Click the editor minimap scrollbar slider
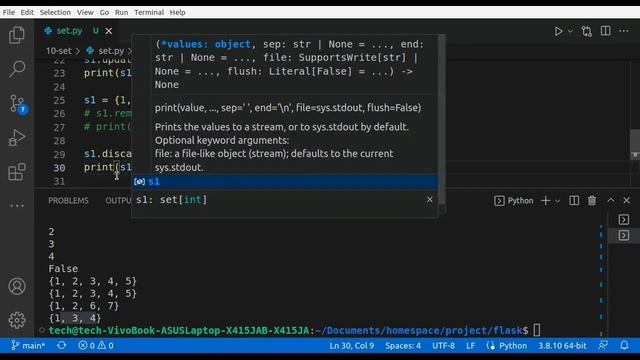The height and width of the screenshot is (360, 640). pos(635,144)
